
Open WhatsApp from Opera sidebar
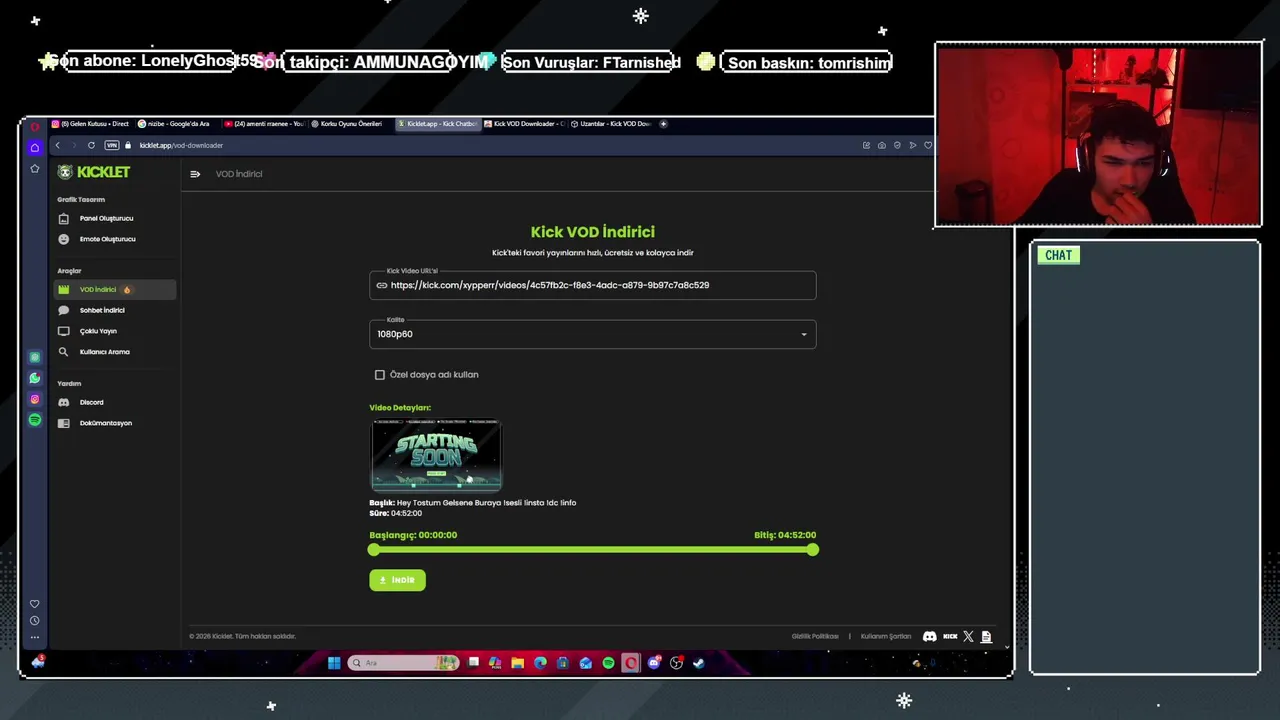tap(34, 378)
